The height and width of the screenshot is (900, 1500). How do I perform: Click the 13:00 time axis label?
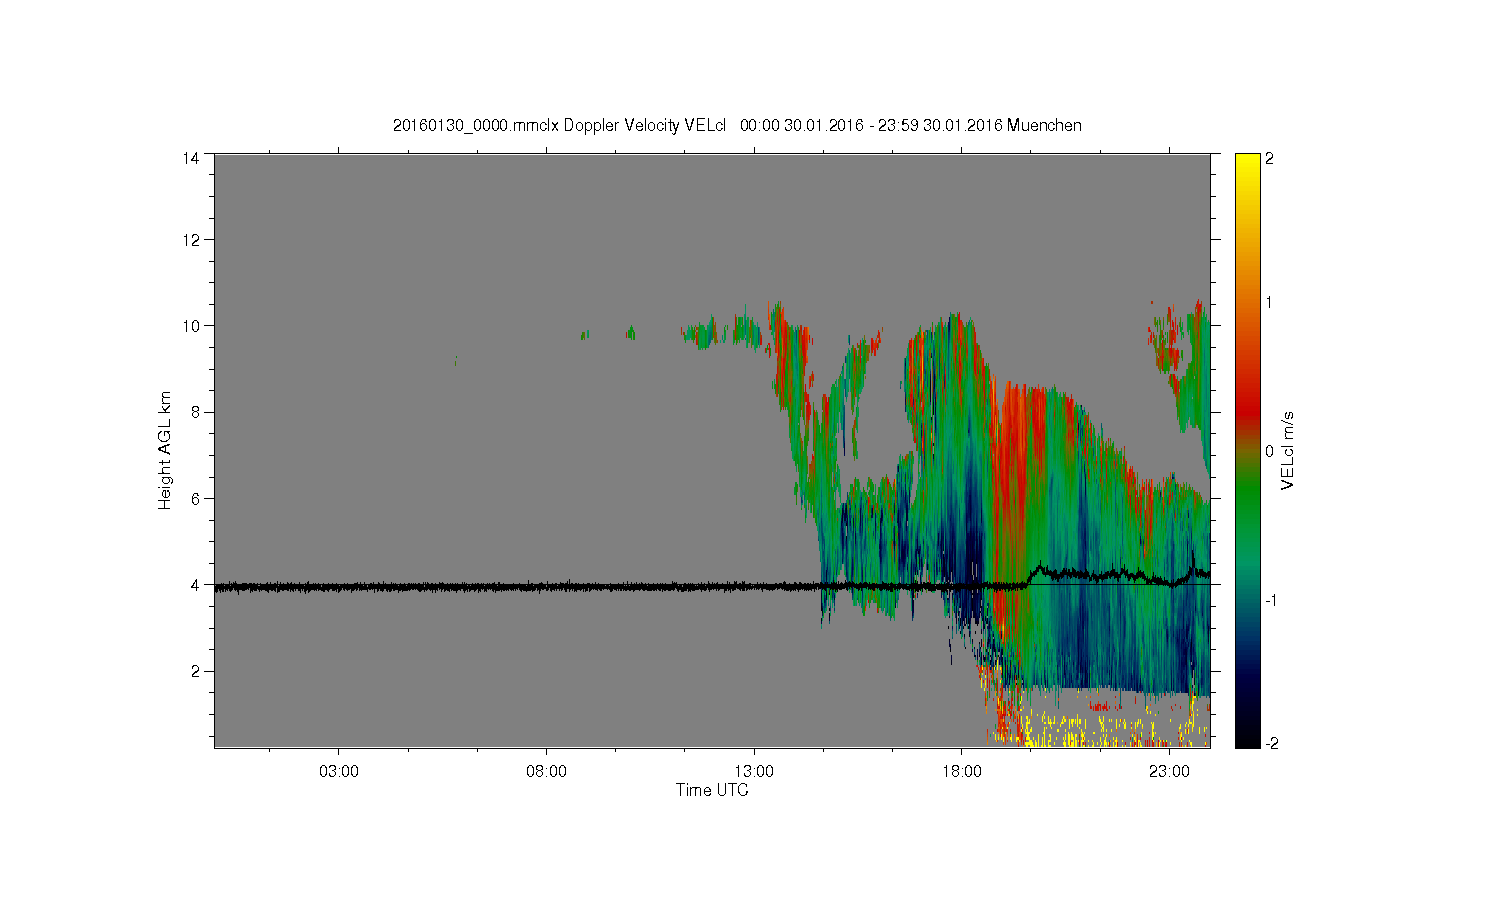(753, 772)
